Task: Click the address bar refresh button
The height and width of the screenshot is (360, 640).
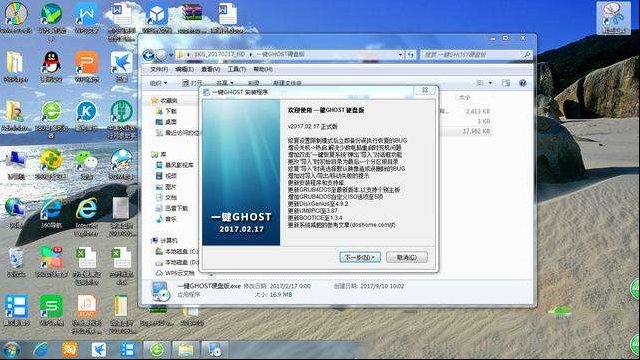Action: click(411, 55)
